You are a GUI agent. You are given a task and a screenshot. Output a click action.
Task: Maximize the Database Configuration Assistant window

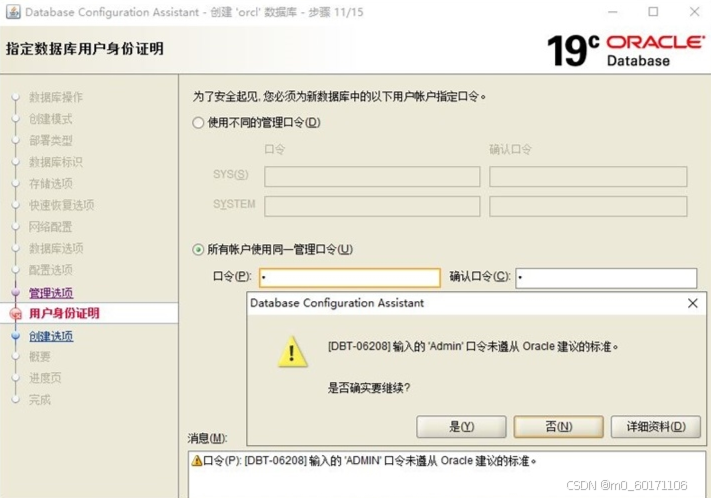[x=653, y=12]
